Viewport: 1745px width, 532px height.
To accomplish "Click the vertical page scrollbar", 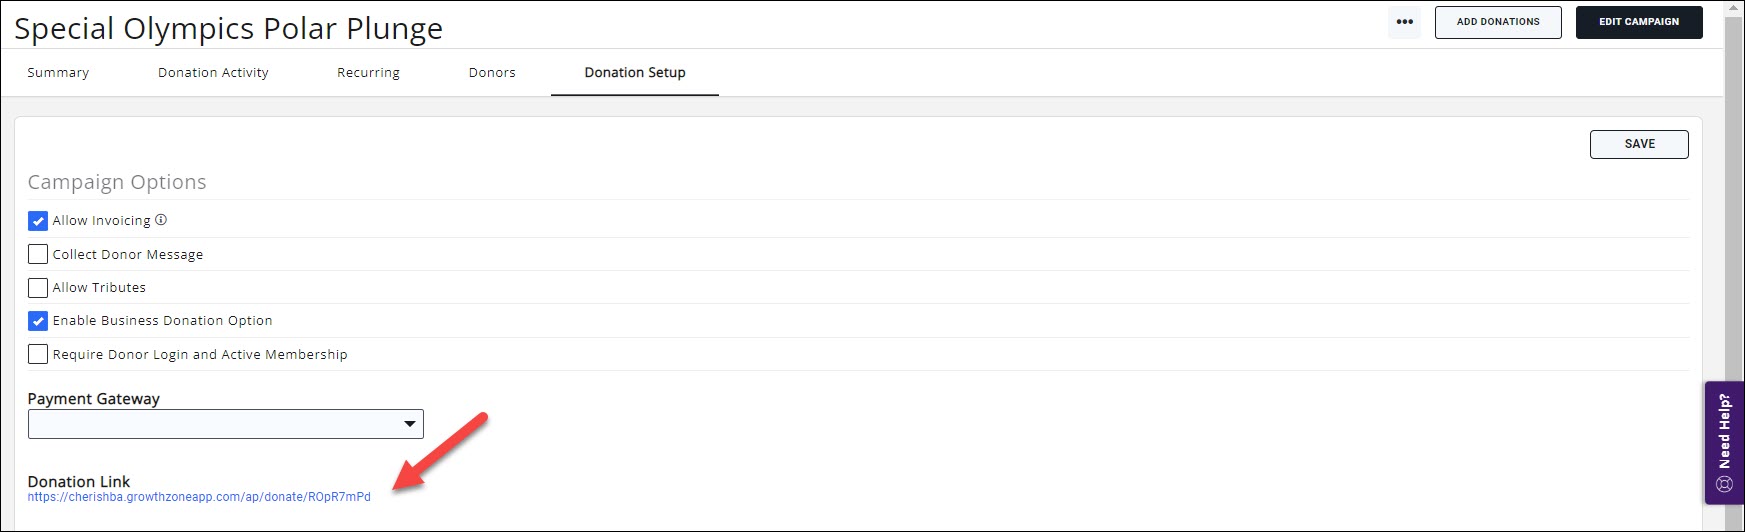I will [1735, 200].
